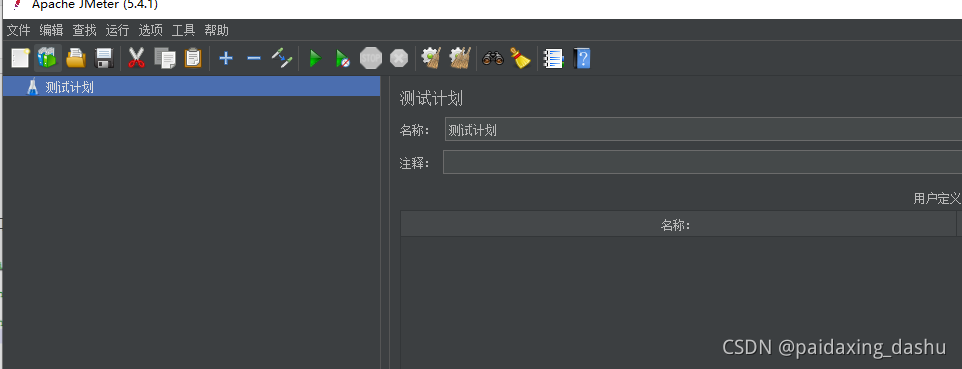
Task: Start test without pauses icon
Action: pos(343,59)
